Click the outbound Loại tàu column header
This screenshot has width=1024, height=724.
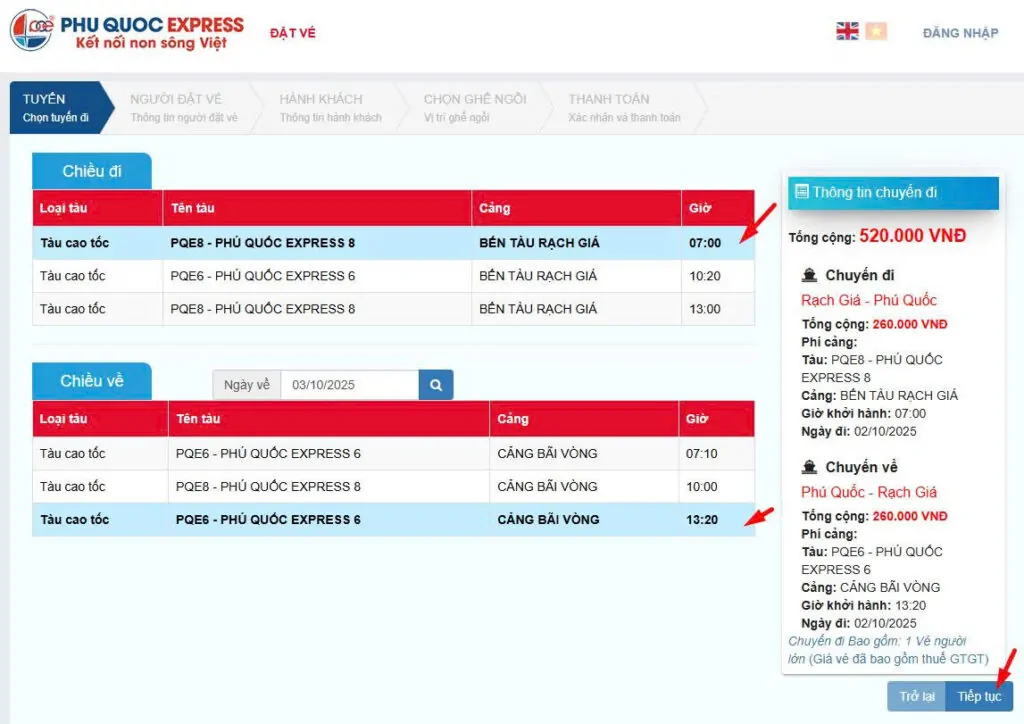tap(98, 208)
